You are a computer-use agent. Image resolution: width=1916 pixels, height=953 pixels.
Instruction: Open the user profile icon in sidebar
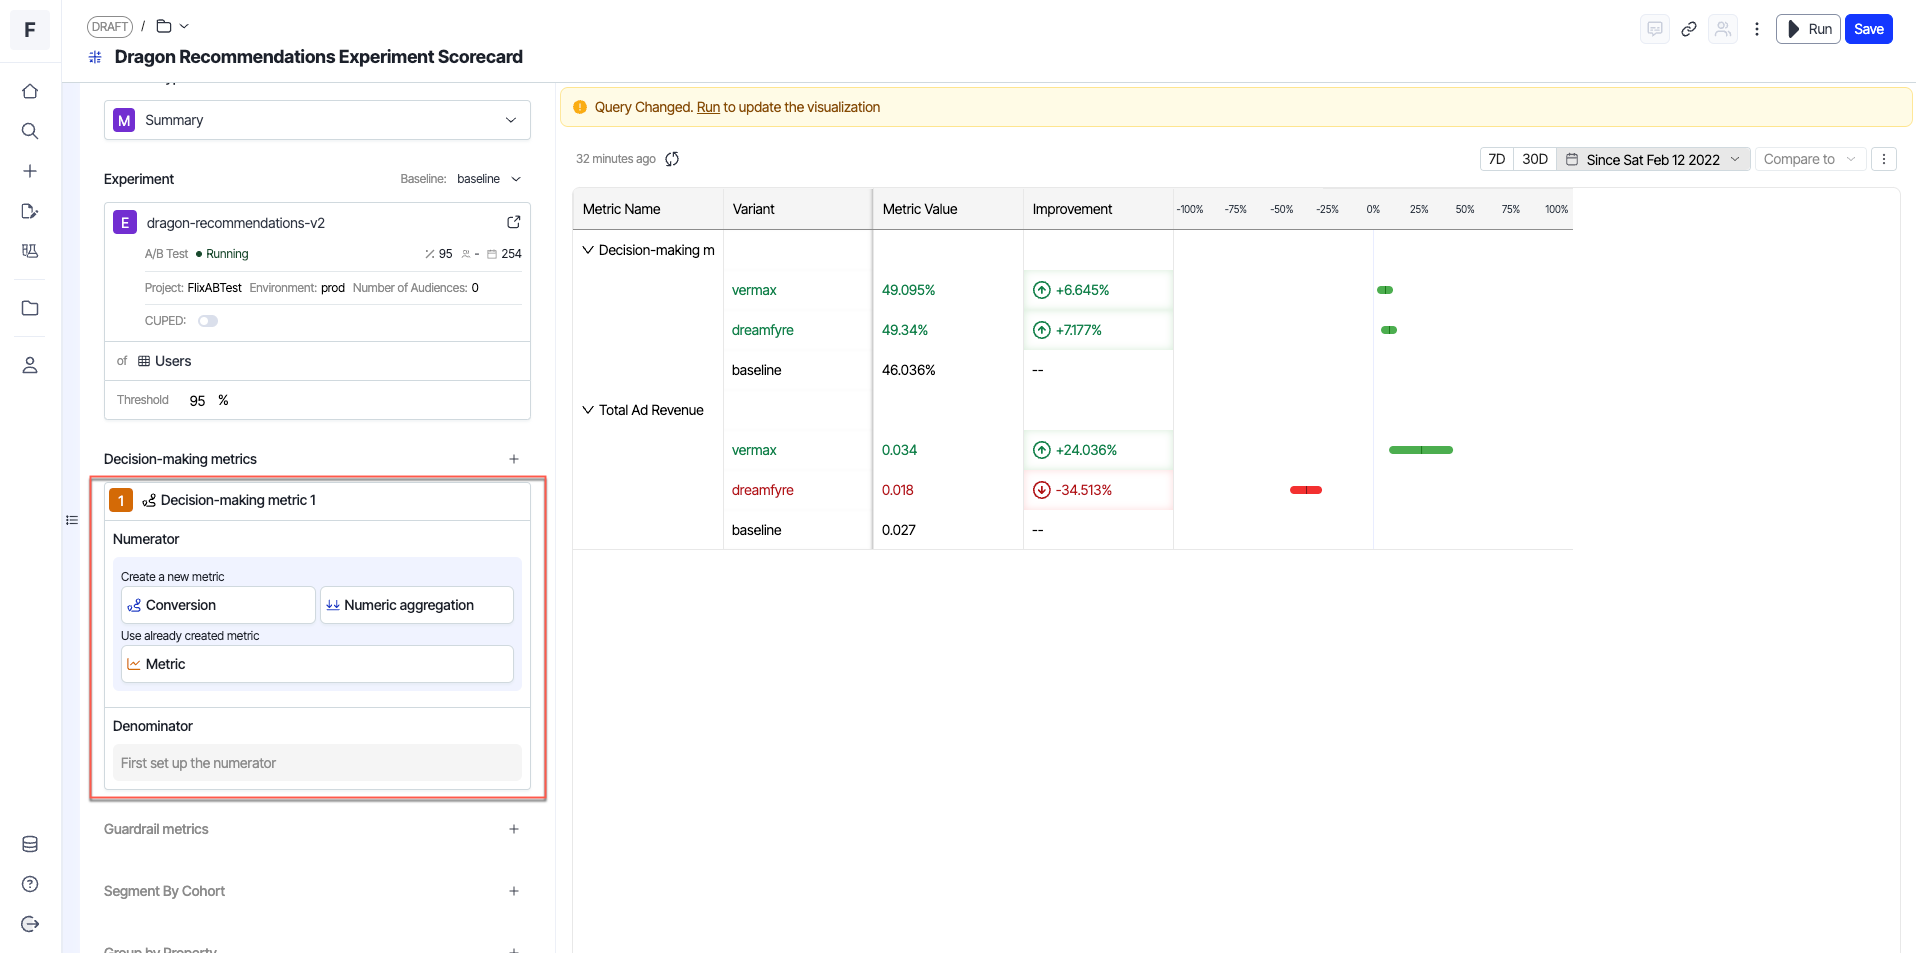pos(30,365)
